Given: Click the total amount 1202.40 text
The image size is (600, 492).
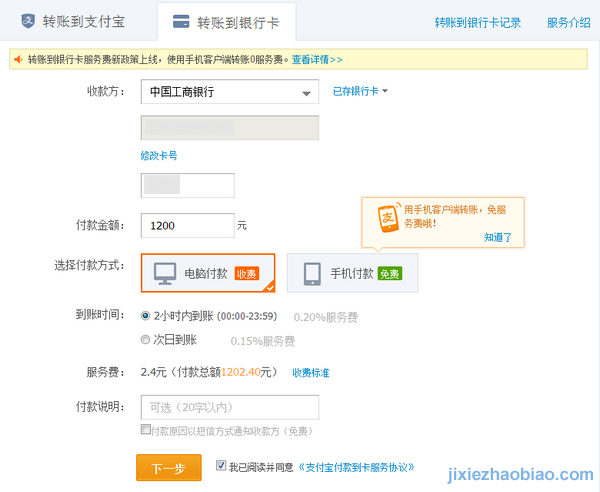Looking at the screenshot, I should pos(241,372).
